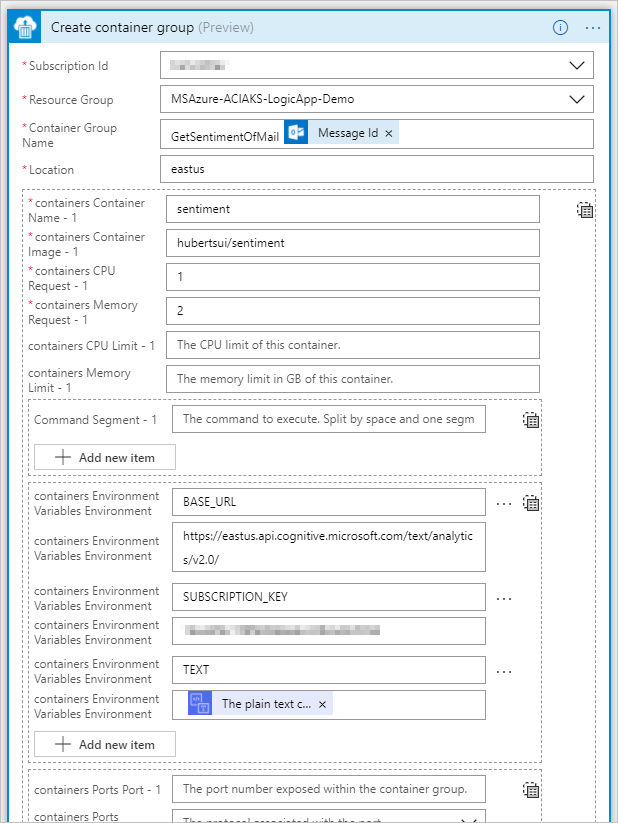Image resolution: width=618 pixels, height=823 pixels.
Task: Expand the Resource Group dropdown
Action: [577, 99]
